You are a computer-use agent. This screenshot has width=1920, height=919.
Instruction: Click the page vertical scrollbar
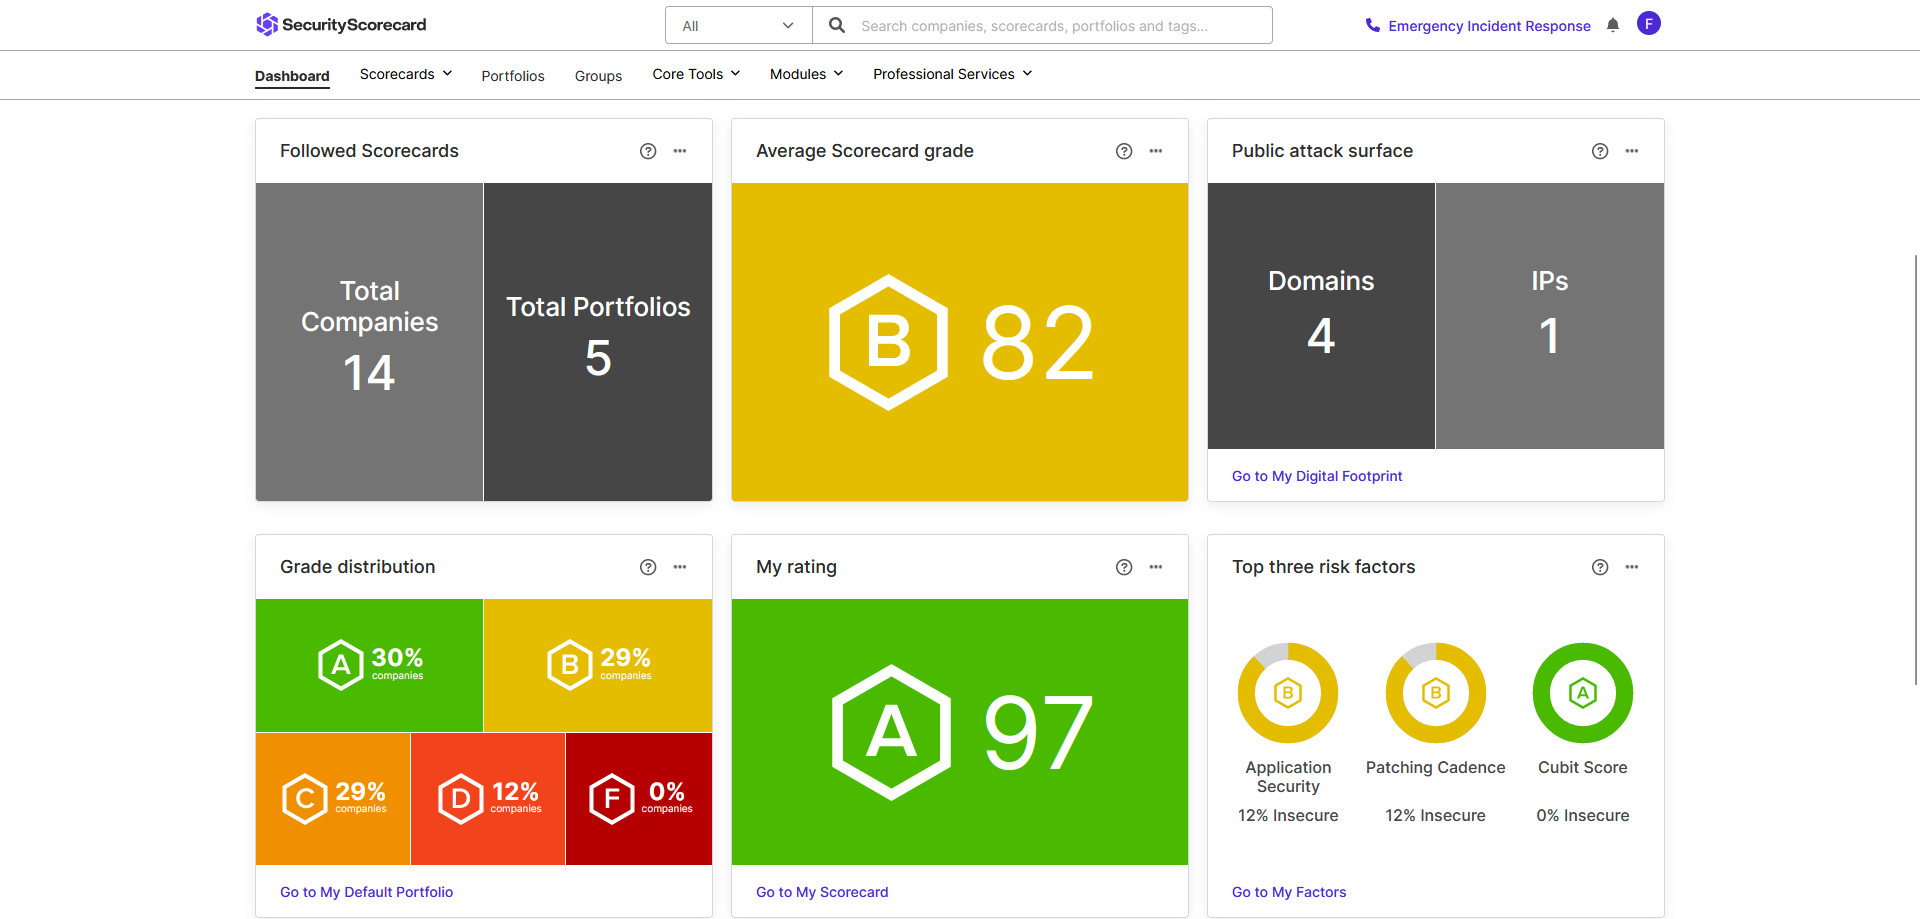tap(1915, 470)
